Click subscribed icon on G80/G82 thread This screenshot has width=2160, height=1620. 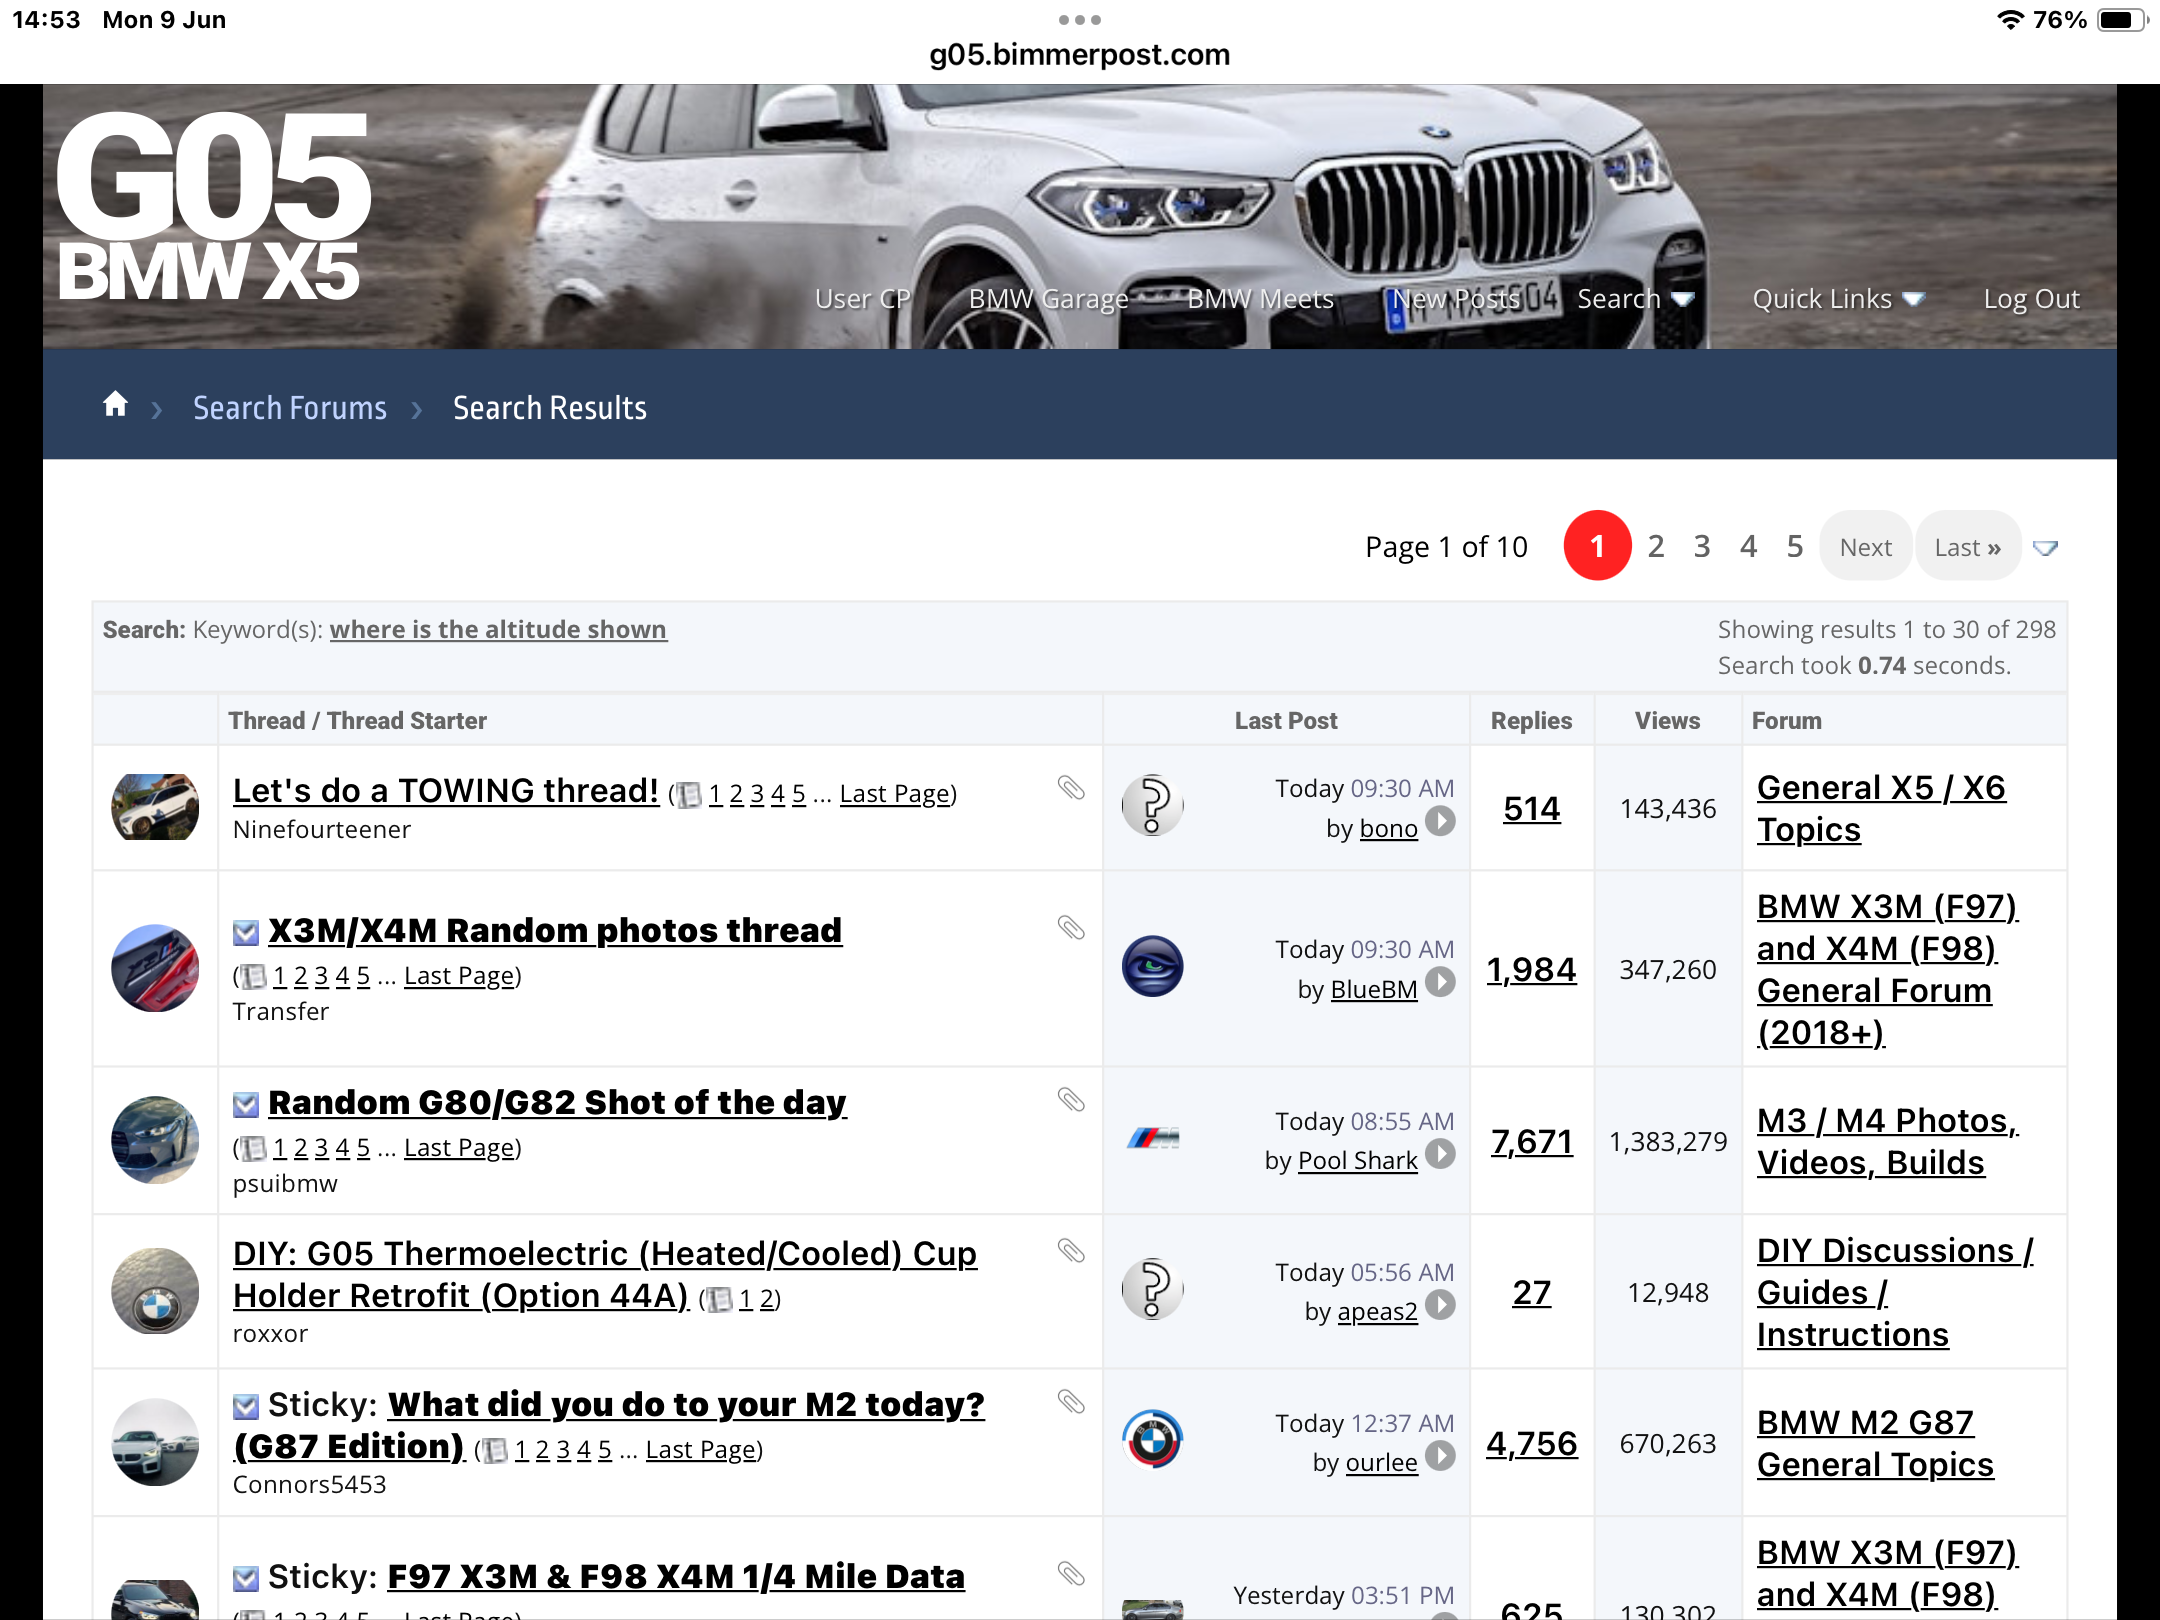[245, 1105]
